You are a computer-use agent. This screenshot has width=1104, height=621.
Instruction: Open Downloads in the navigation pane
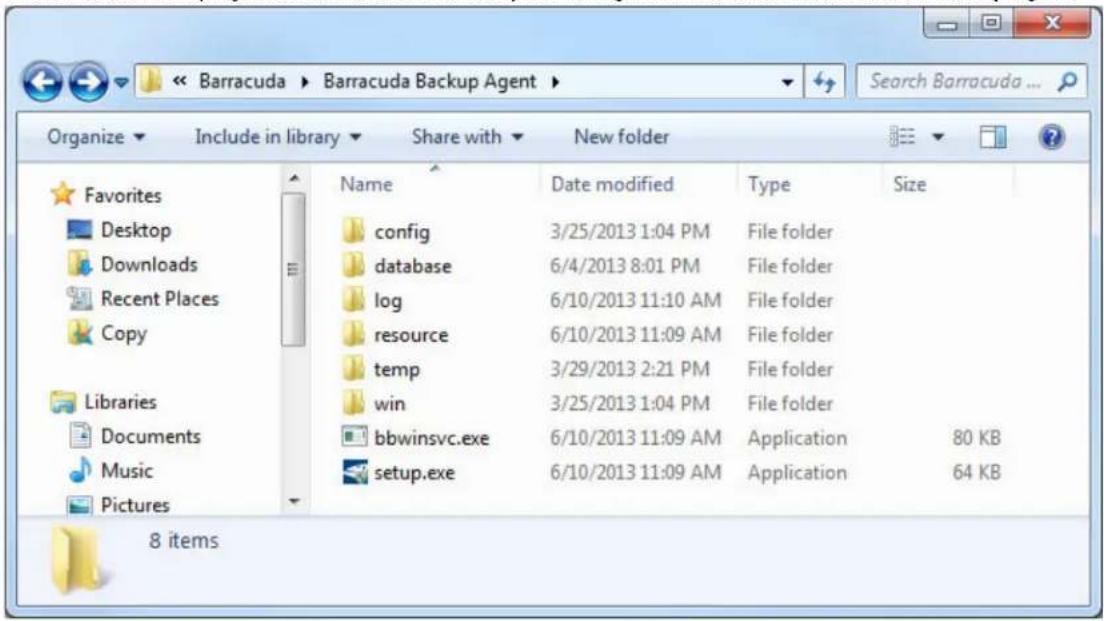[x=149, y=264]
